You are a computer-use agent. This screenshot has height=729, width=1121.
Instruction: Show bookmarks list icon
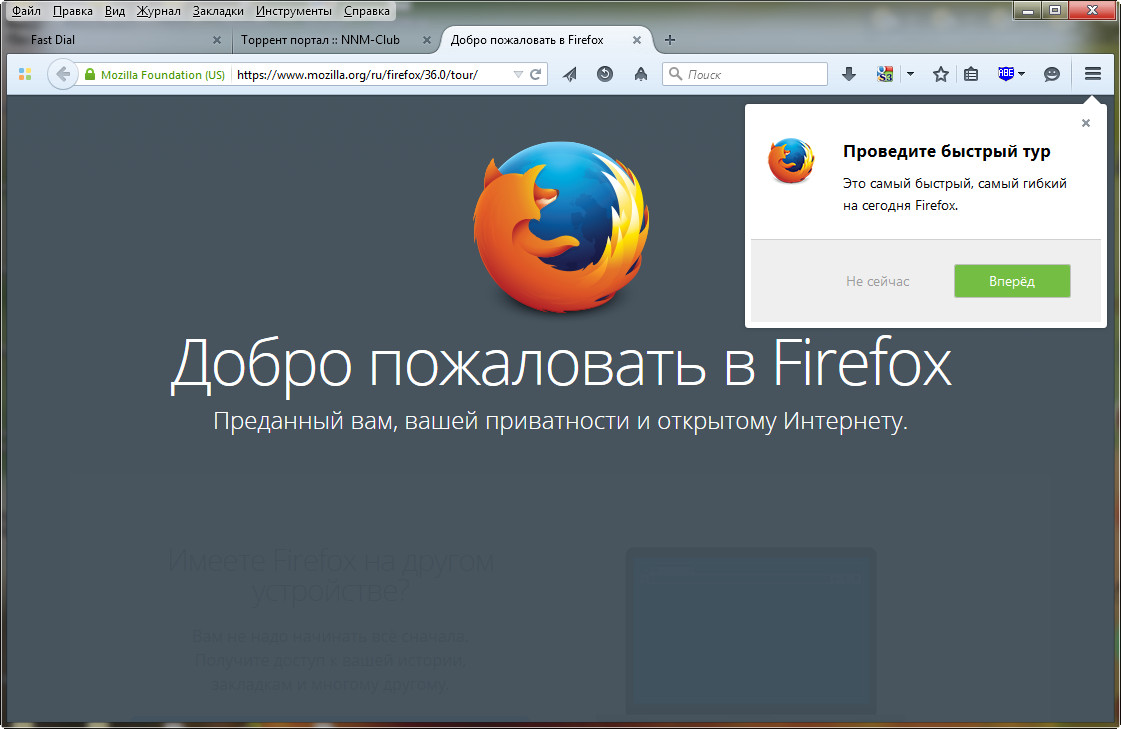click(971, 74)
